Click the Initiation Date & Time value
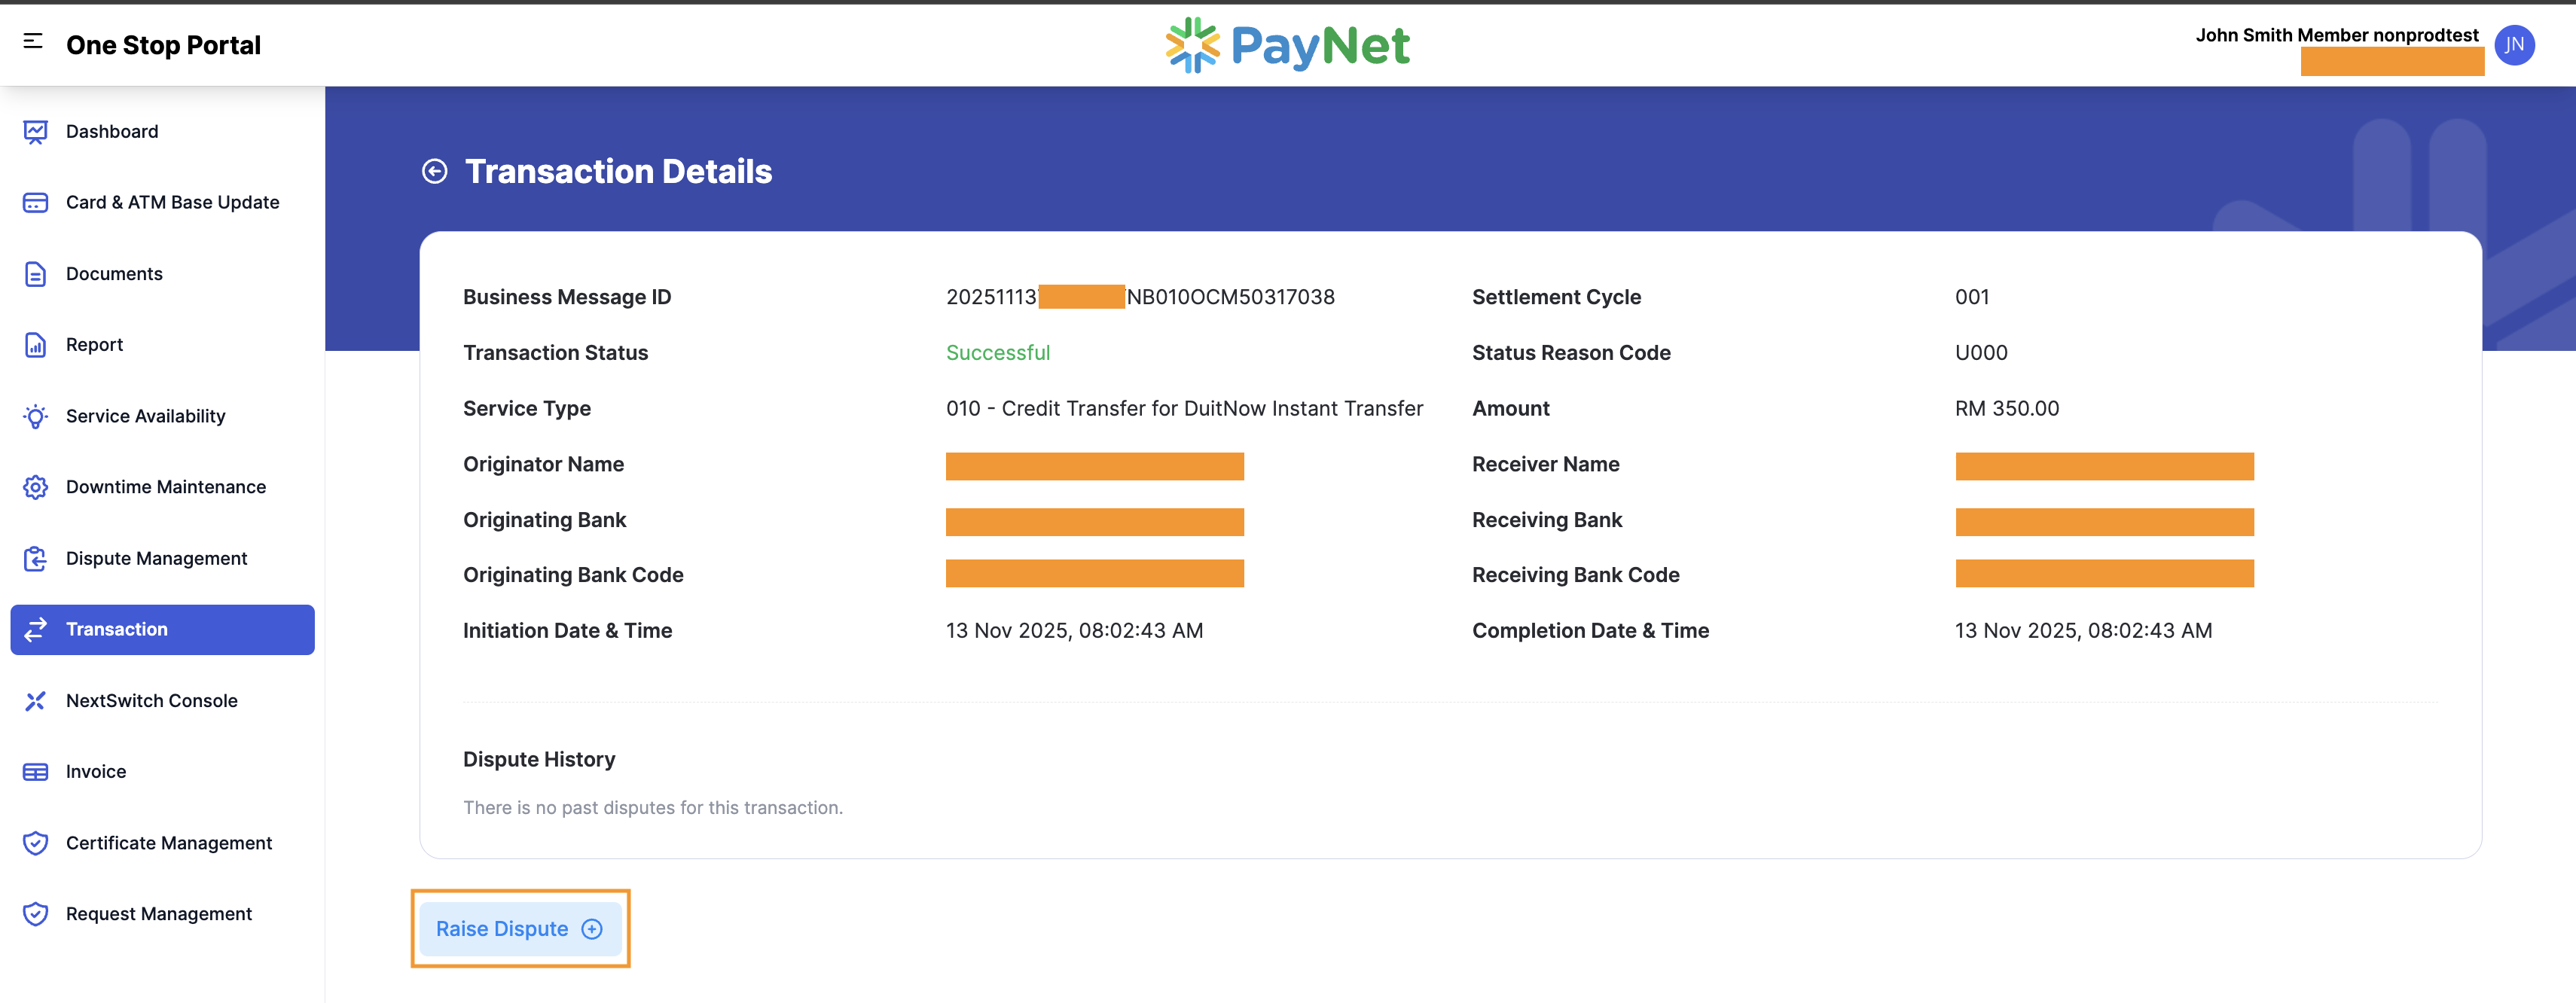This screenshot has height=1003, width=2576. pos(1074,631)
